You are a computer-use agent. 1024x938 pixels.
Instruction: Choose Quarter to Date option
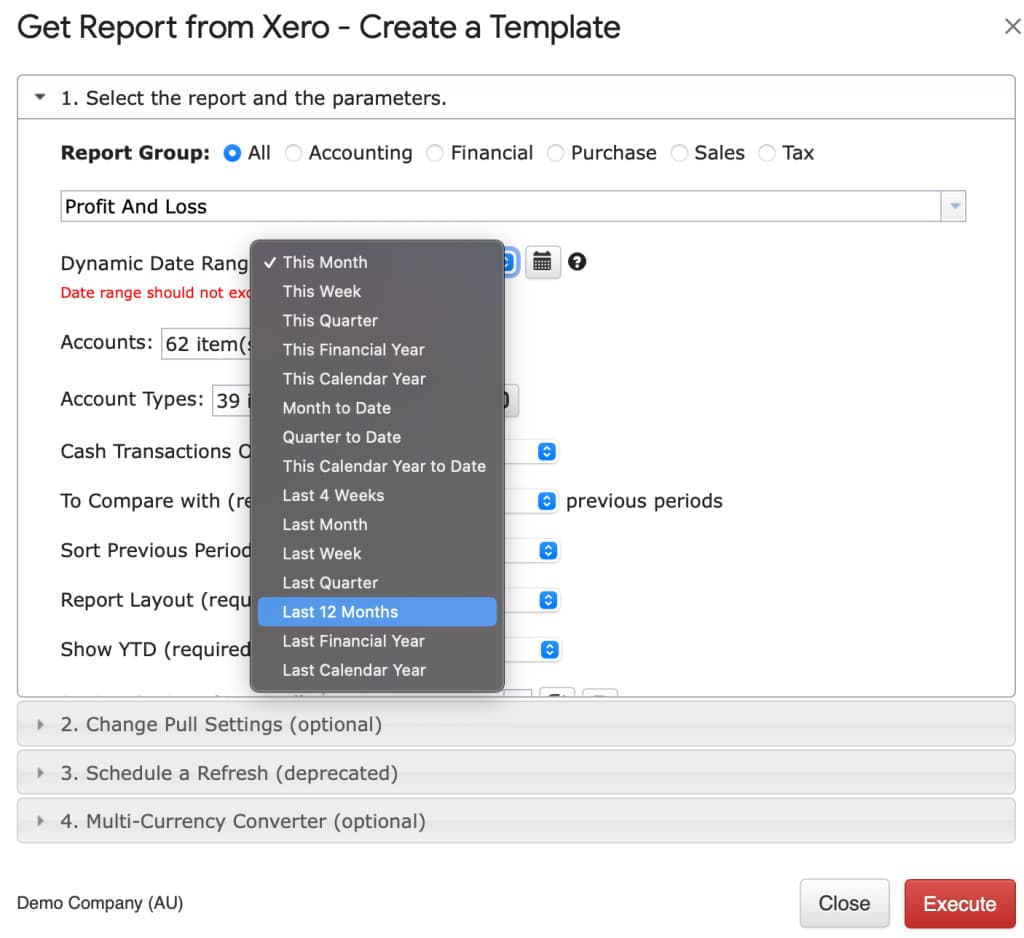377,437
